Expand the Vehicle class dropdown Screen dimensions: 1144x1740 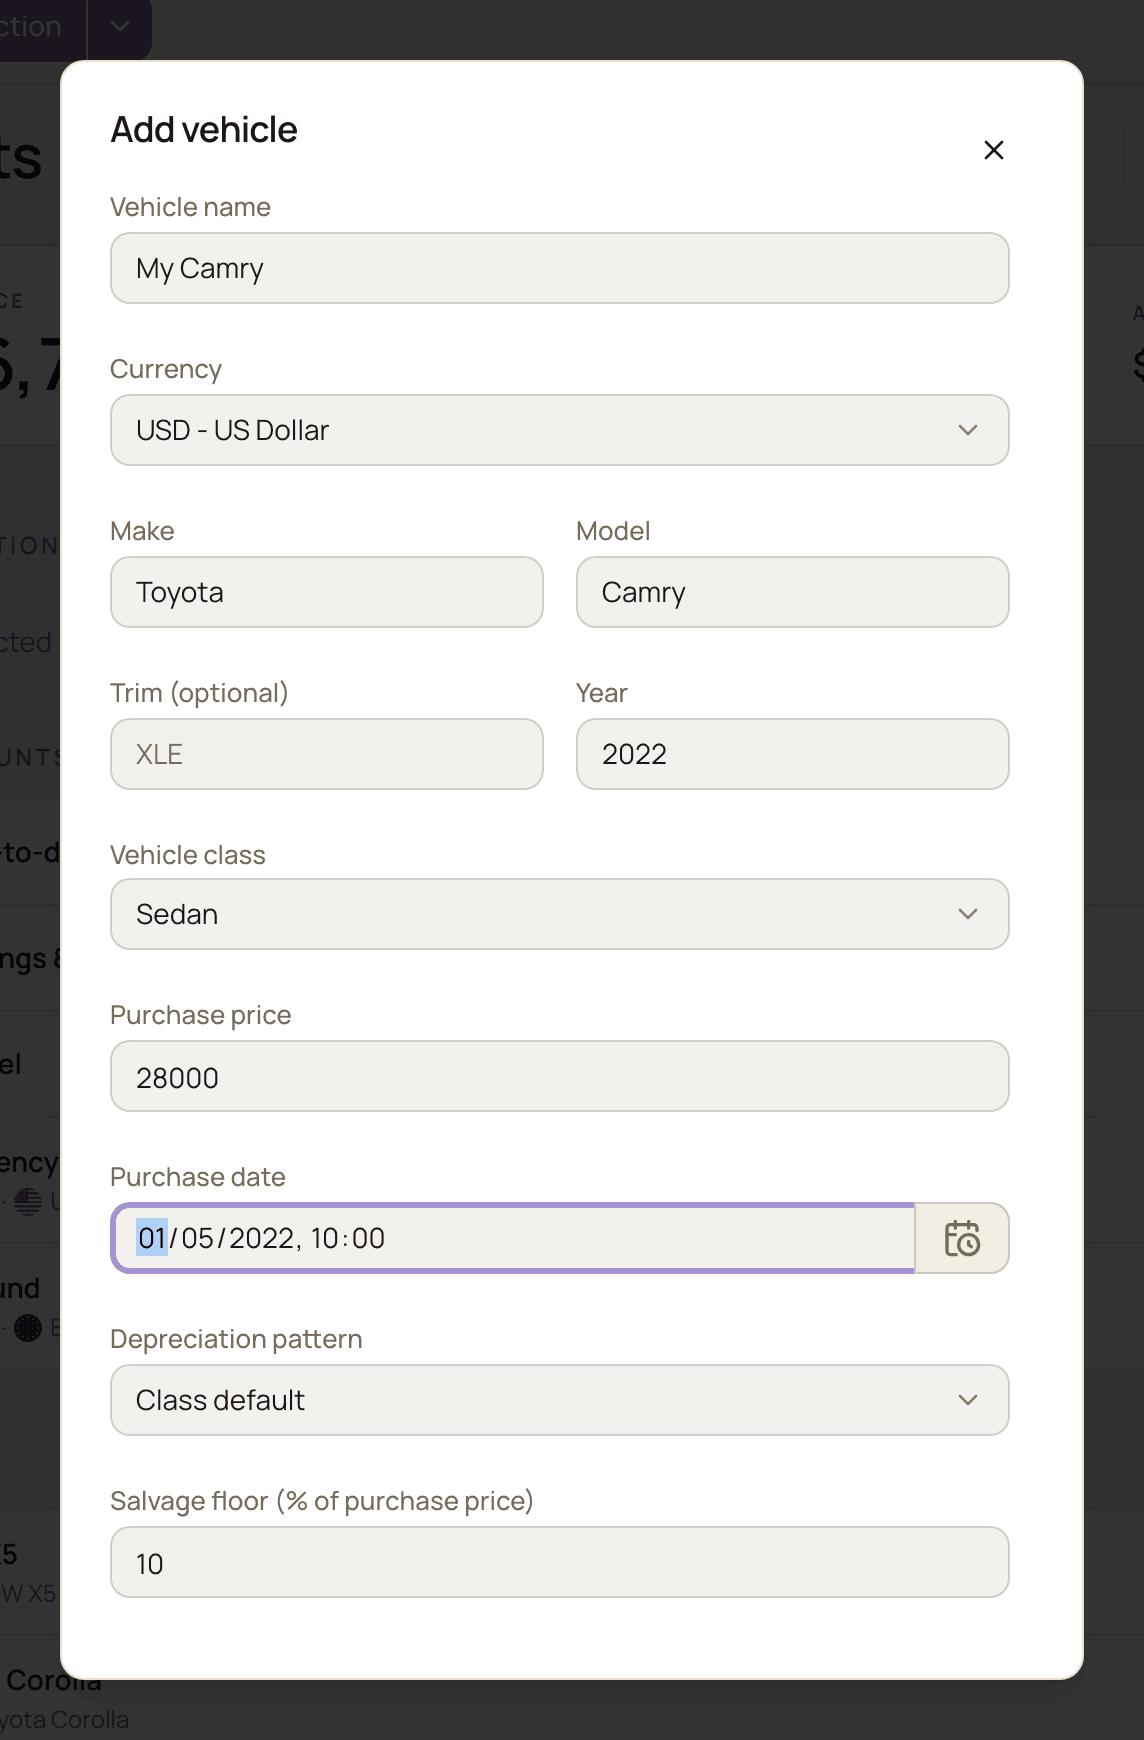(x=560, y=914)
